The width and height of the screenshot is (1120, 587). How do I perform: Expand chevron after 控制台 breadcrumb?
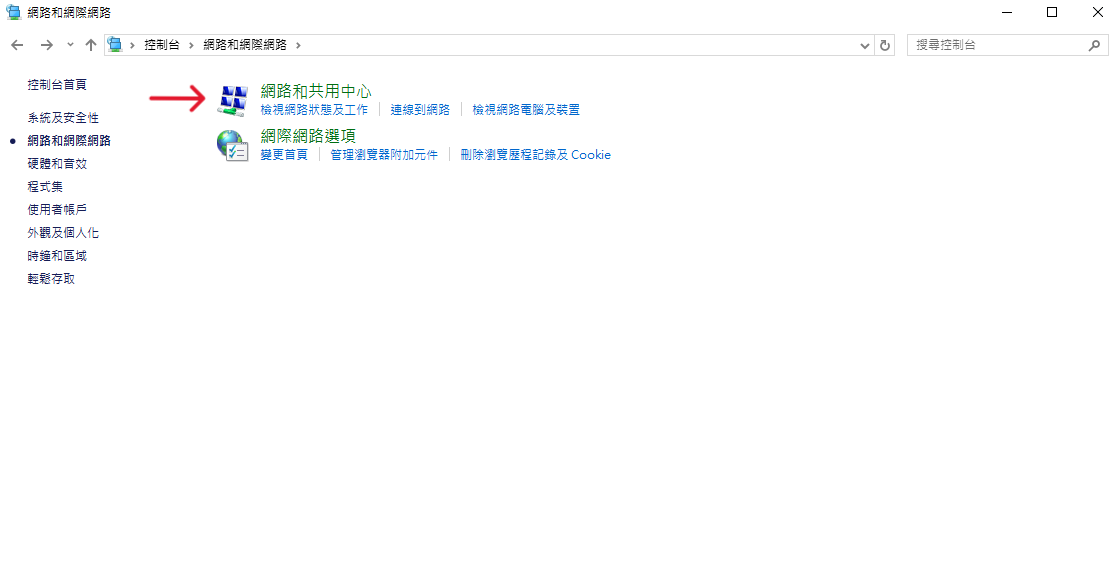click(191, 45)
